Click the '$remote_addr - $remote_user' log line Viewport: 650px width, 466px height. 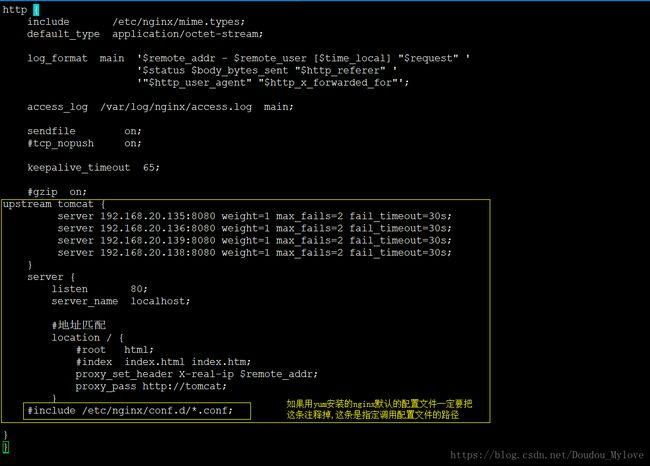[x=303, y=58]
